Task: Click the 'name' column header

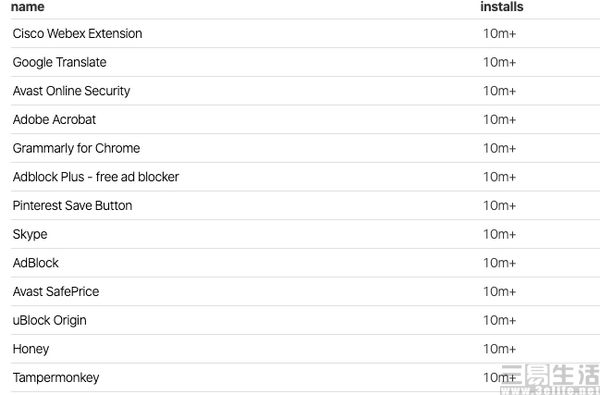Action: [28, 7]
